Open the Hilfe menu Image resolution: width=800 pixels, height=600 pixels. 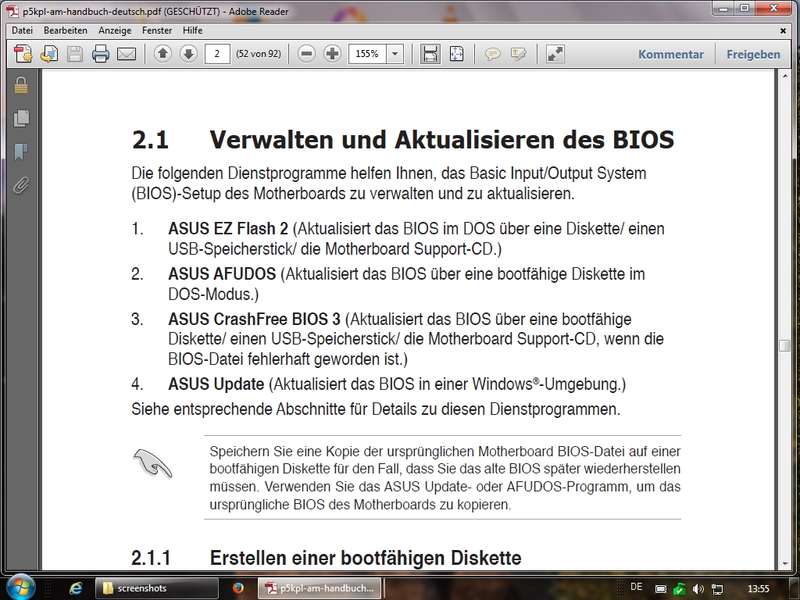pyautogui.click(x=192, y=31)
